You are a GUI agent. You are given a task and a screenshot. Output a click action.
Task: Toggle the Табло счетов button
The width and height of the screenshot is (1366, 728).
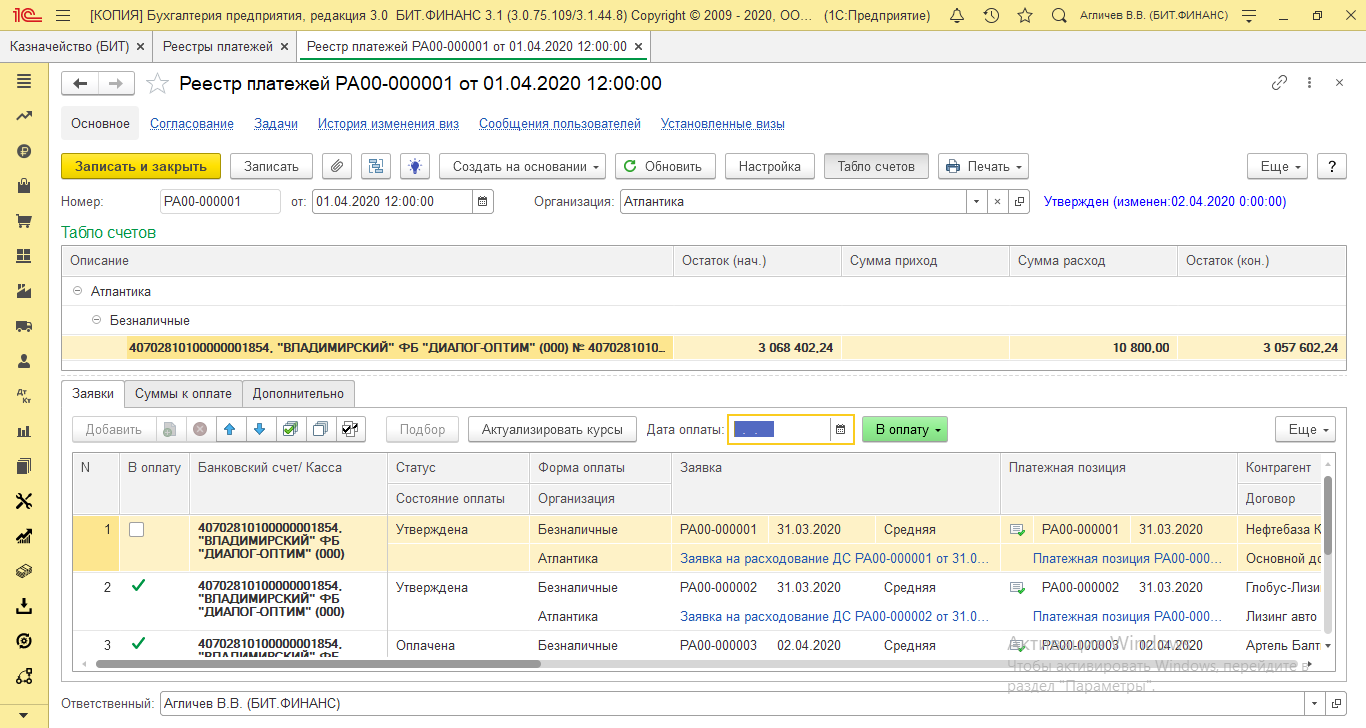point(876,166)
